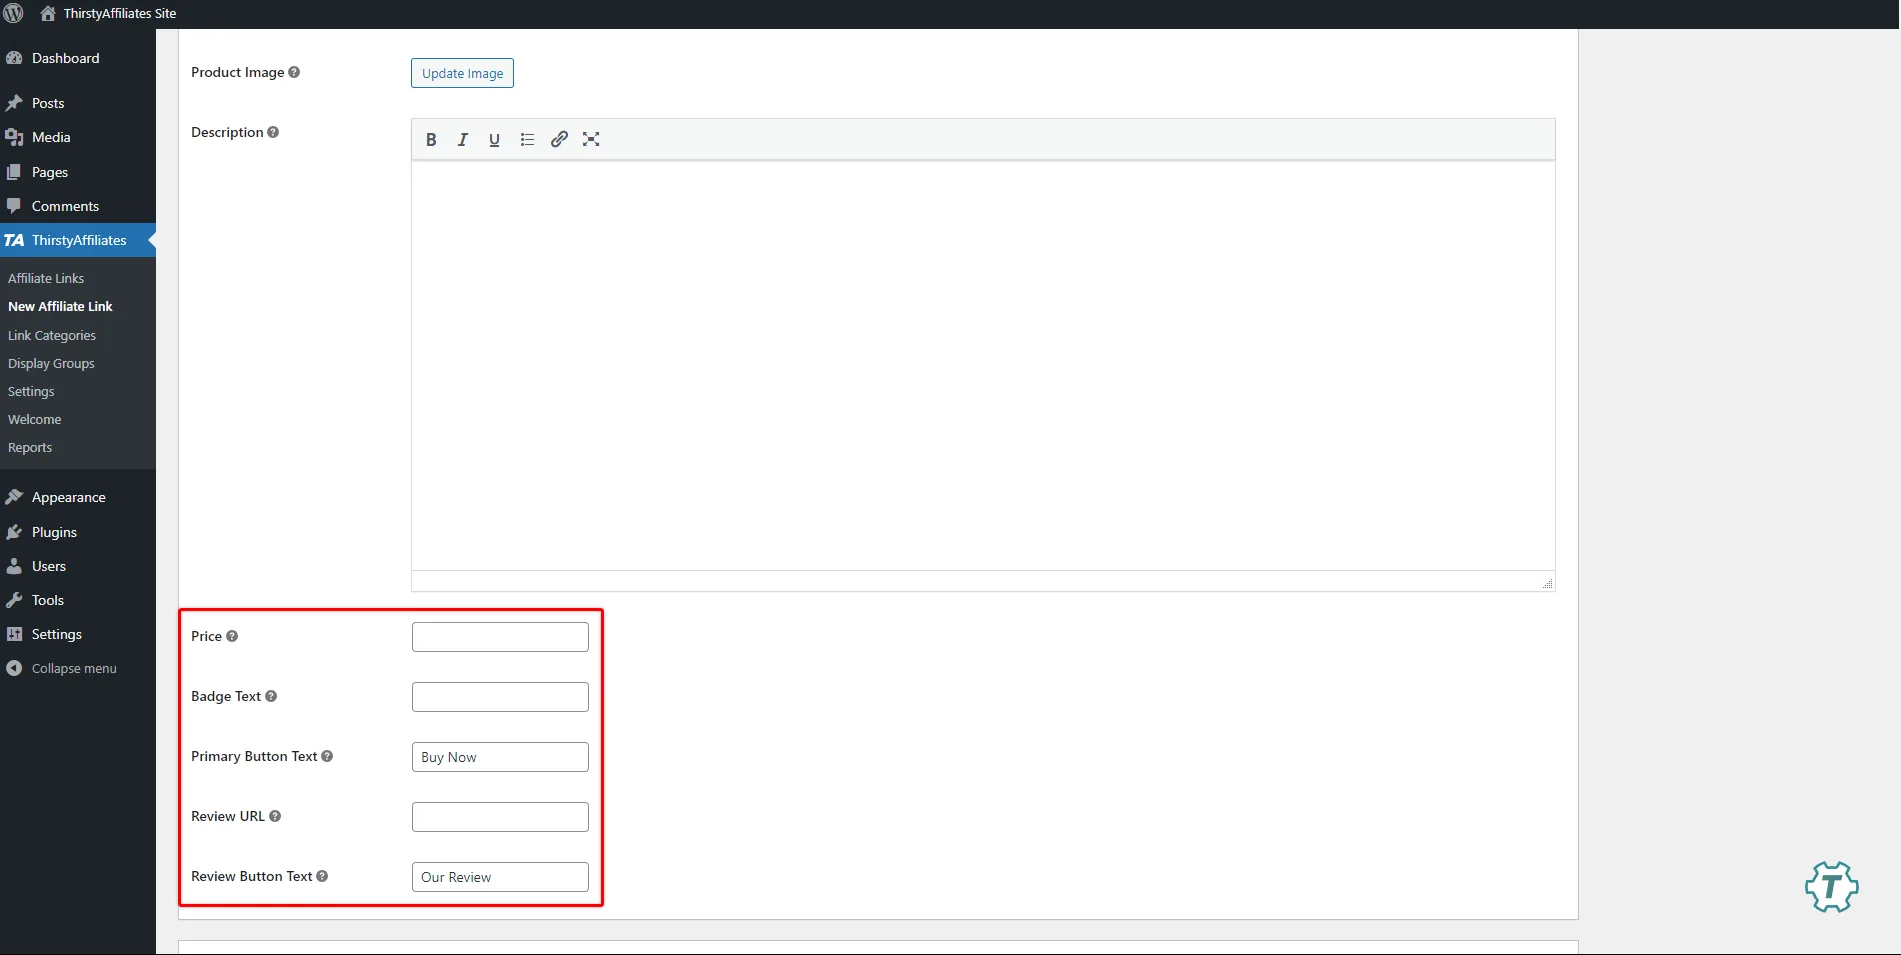Open Dashboard menu label
This screenshot has width=1901, height=955.
[66, 58]
